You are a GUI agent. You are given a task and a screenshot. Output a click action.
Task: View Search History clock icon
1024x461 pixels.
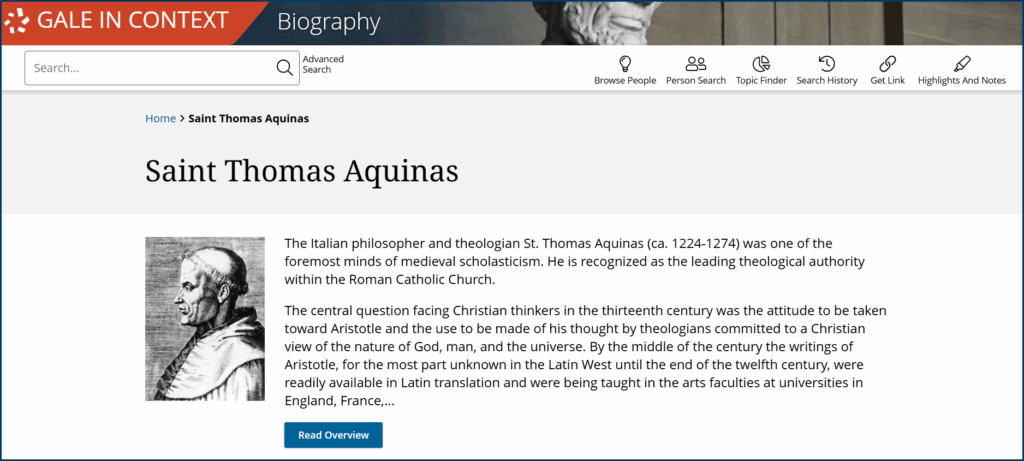(827, 64)
